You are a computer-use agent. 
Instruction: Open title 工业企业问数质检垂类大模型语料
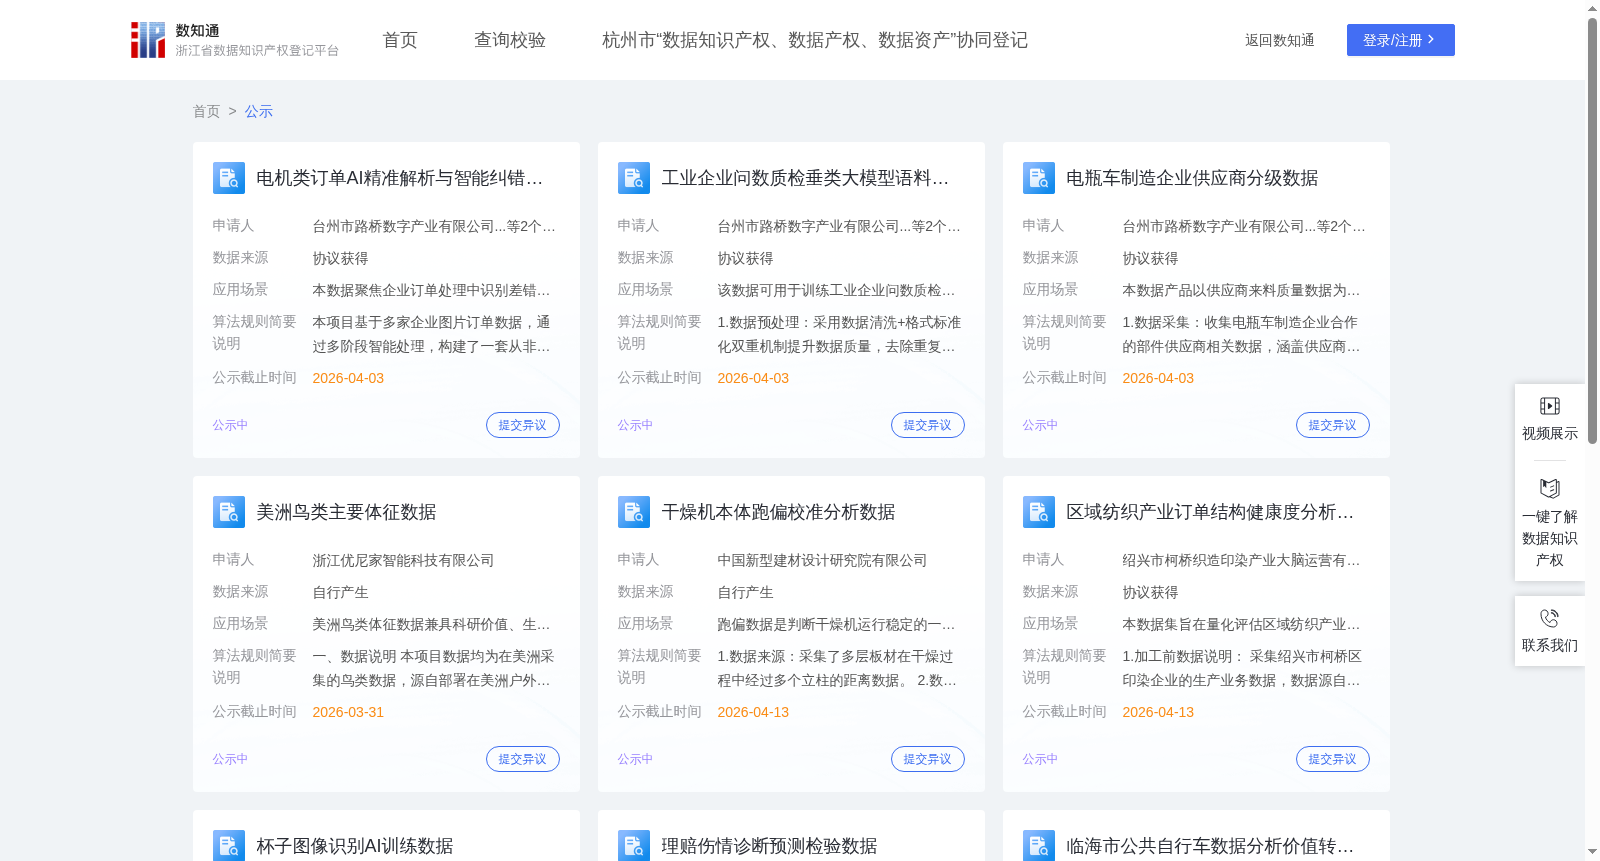805,178
